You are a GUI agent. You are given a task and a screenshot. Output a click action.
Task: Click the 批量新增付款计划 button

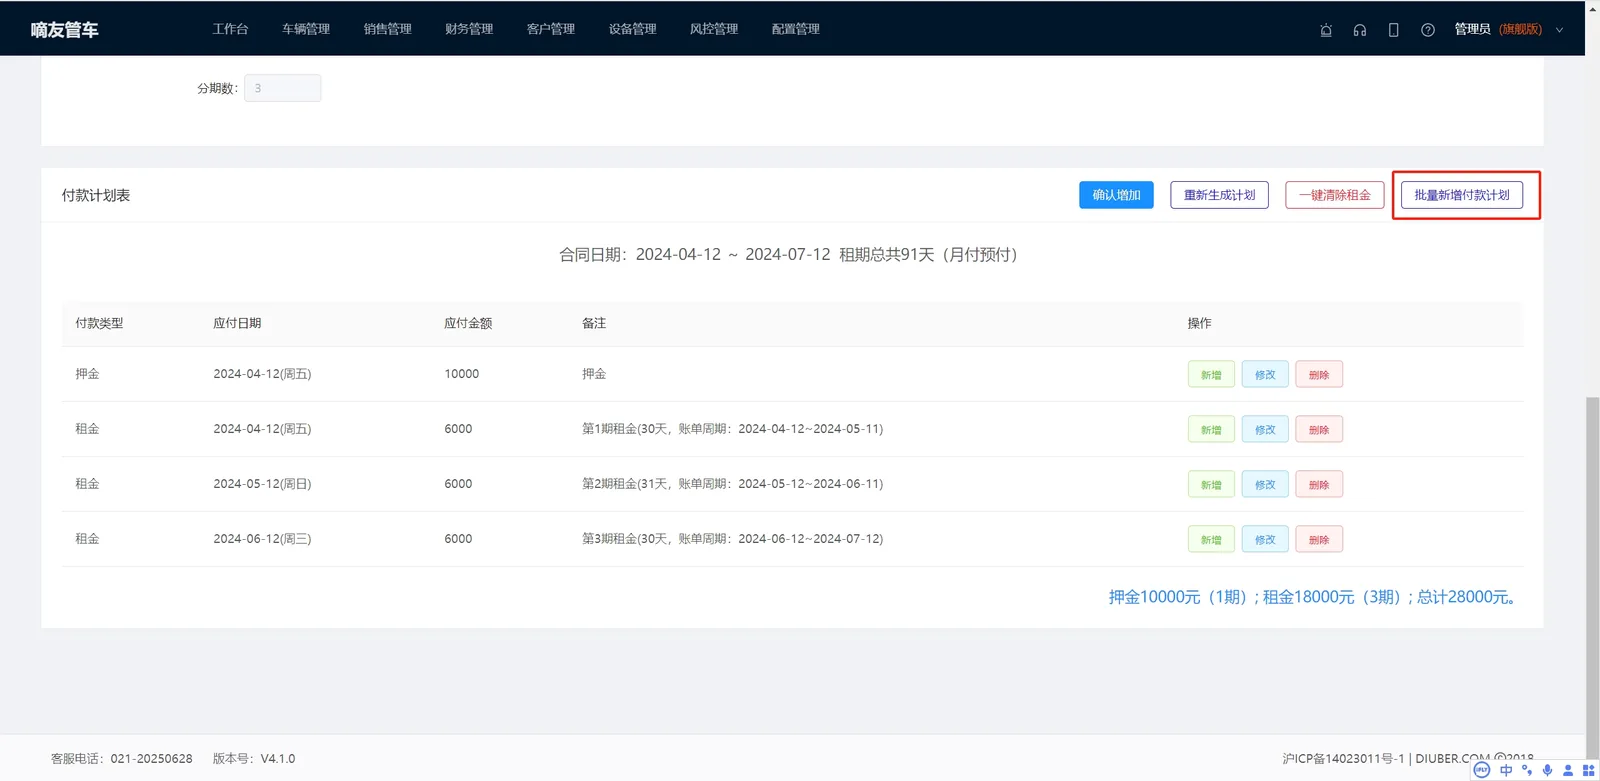coord(1462,195)
